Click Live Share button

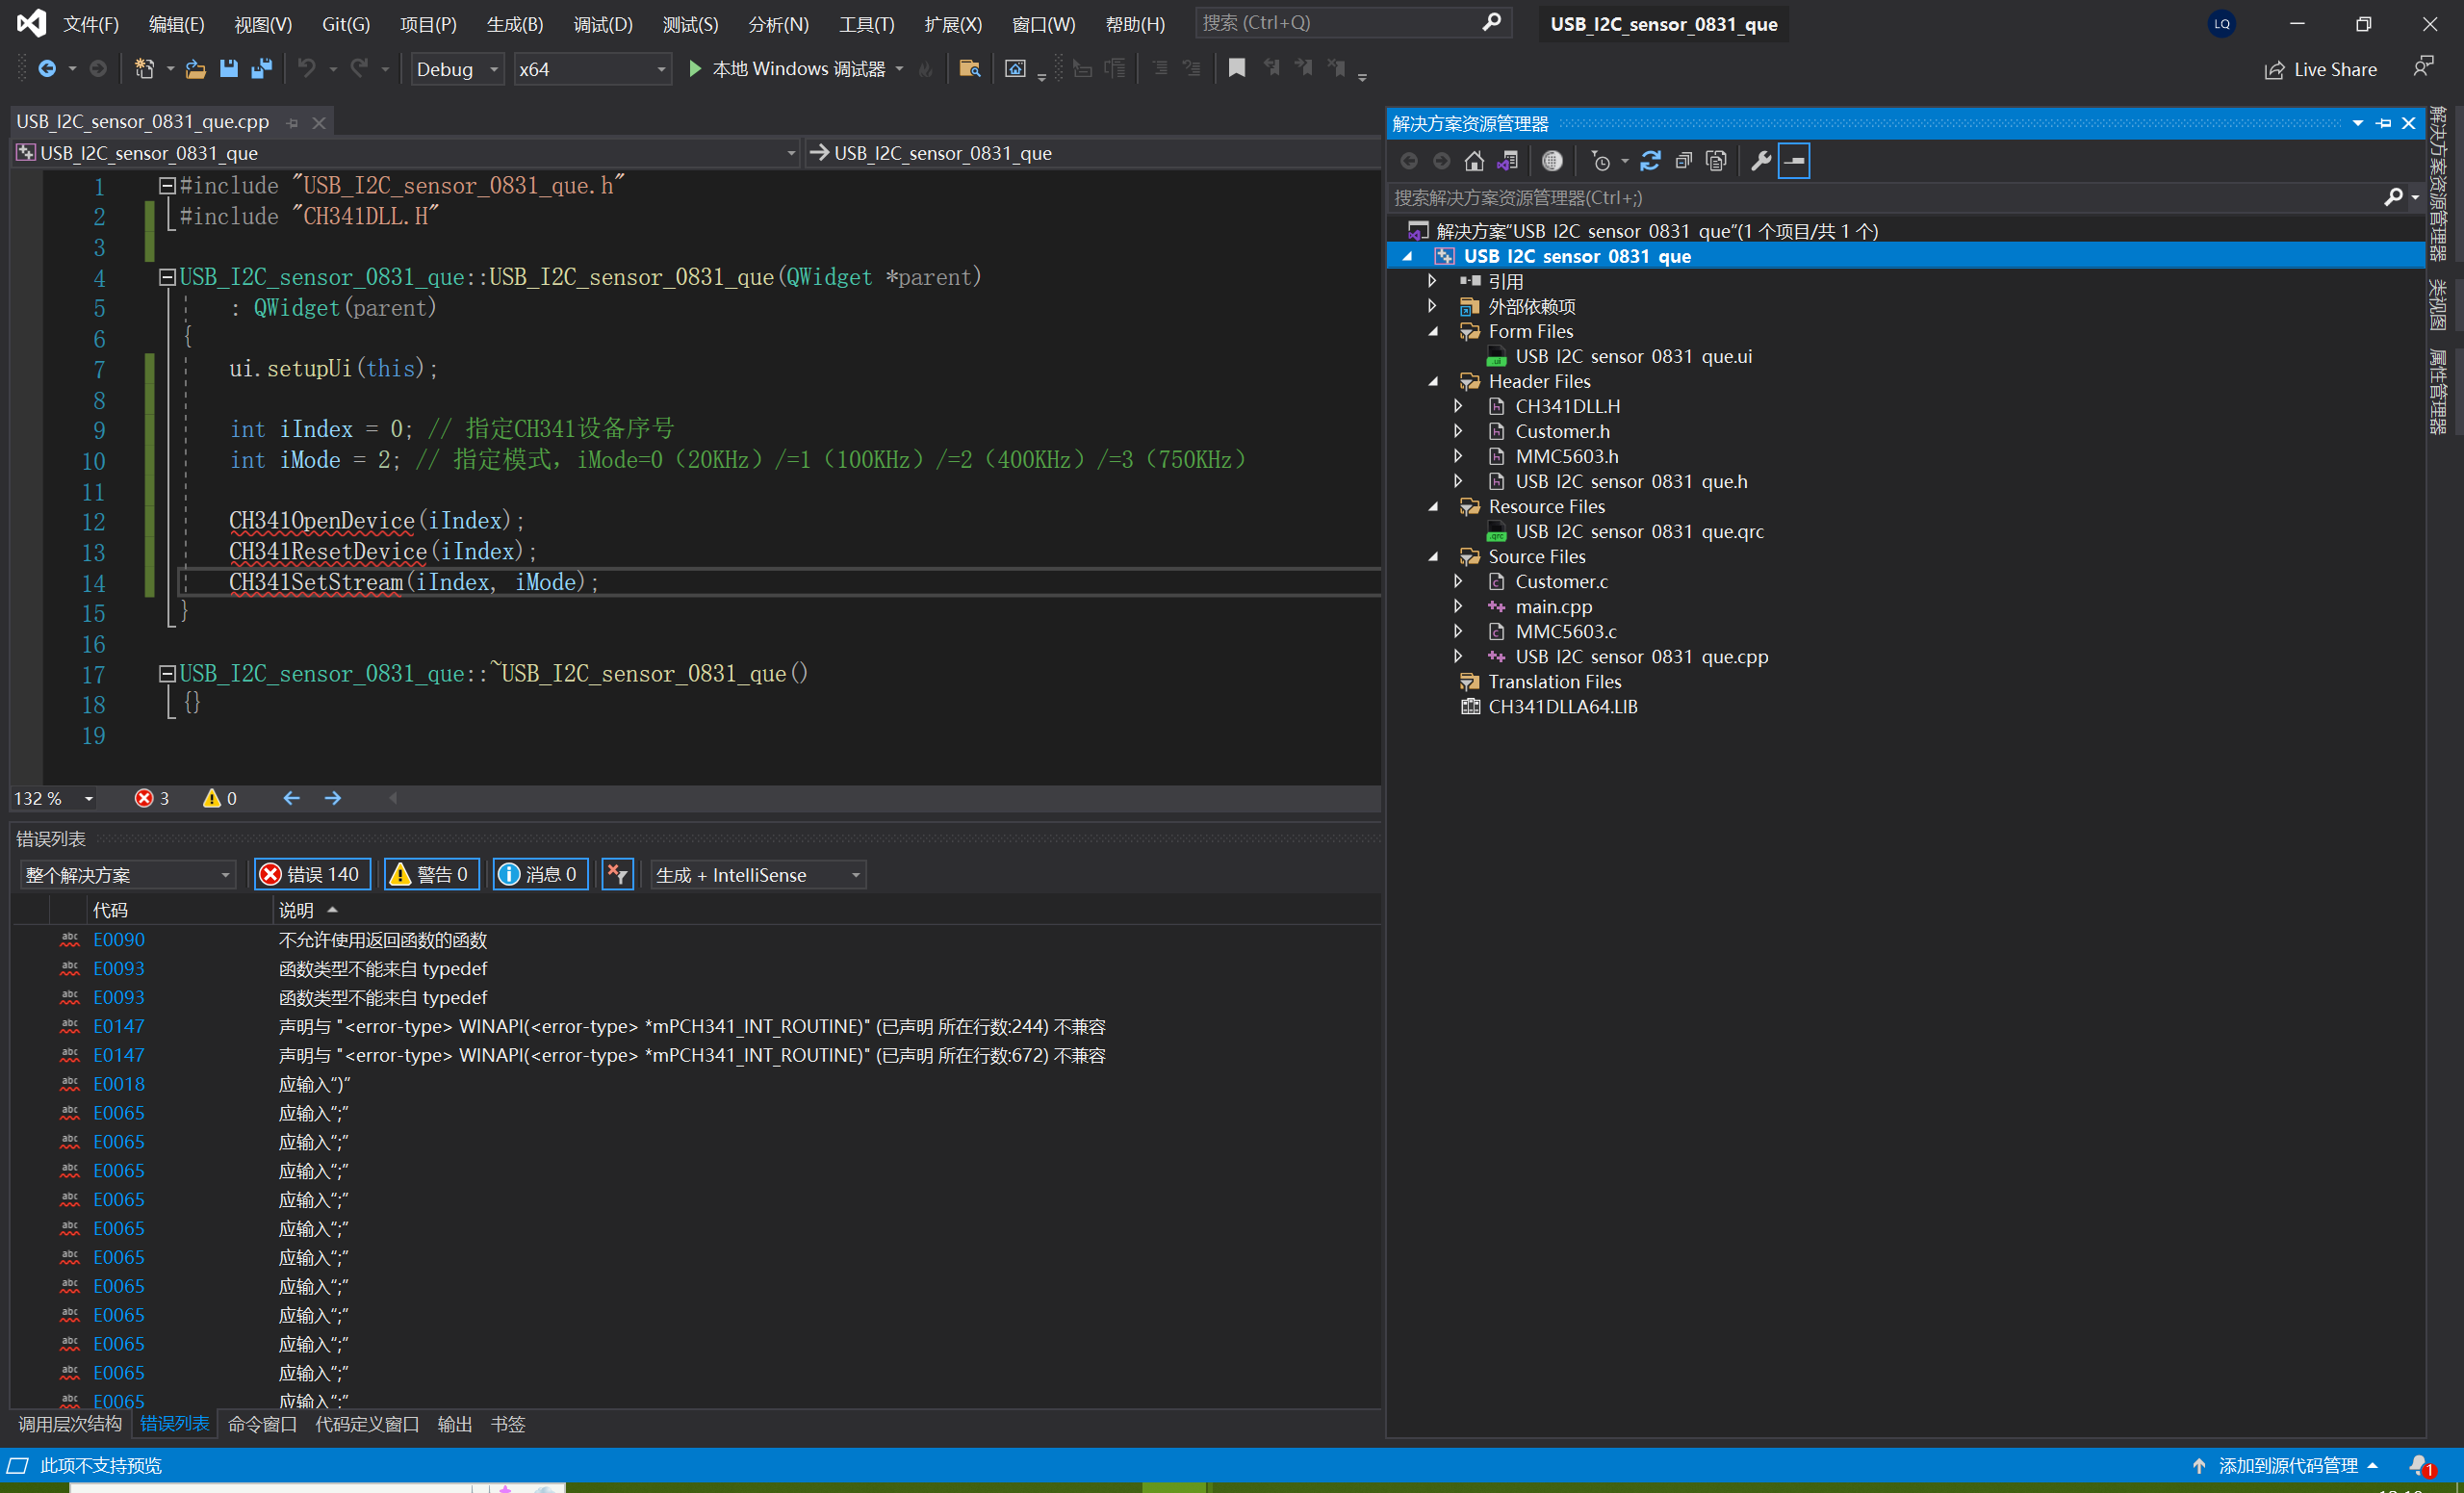(2321, 69)
